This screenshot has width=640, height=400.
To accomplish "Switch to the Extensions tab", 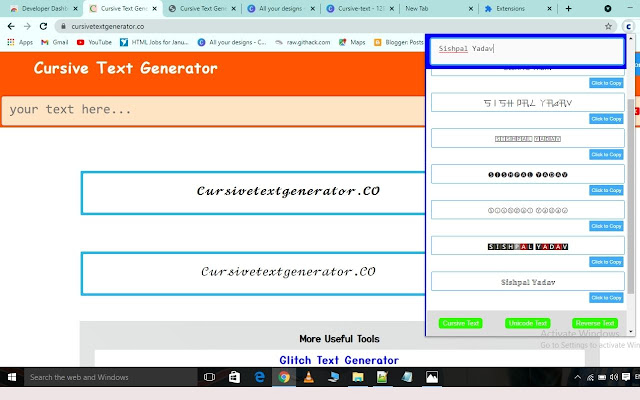I will (x=517, y=9).
